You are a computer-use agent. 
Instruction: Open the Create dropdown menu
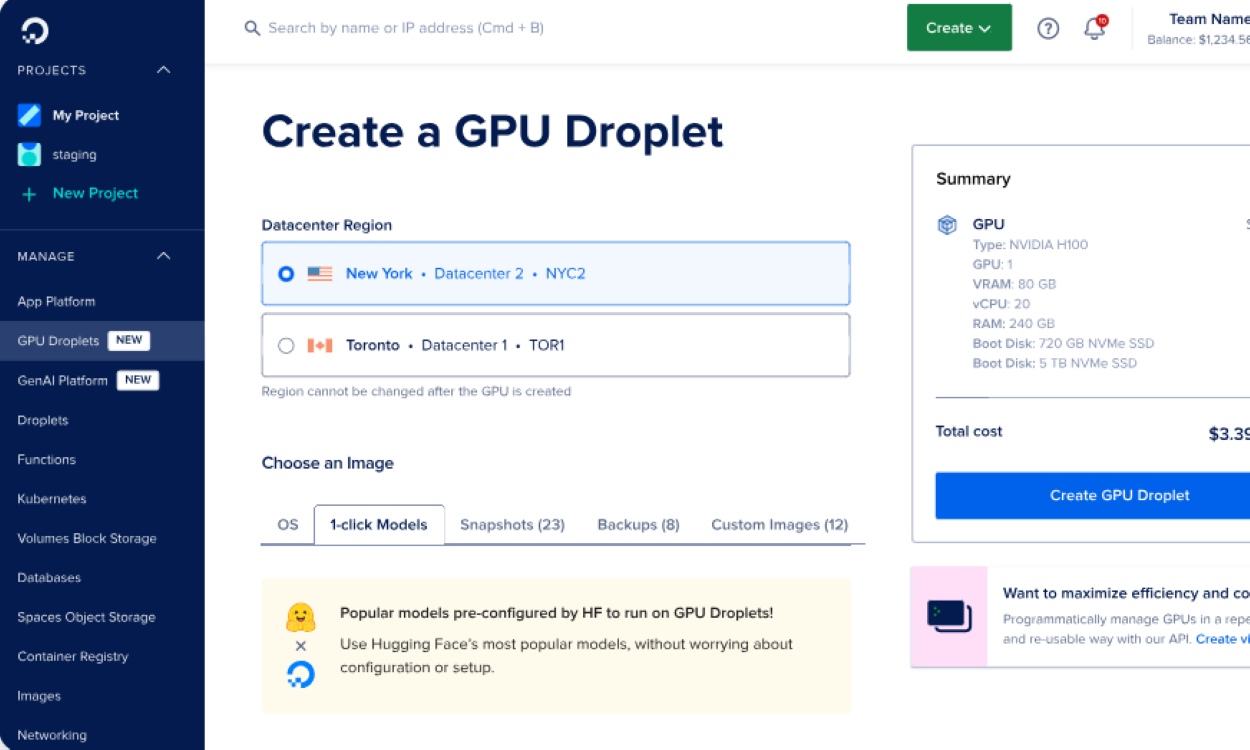[958, 28]
